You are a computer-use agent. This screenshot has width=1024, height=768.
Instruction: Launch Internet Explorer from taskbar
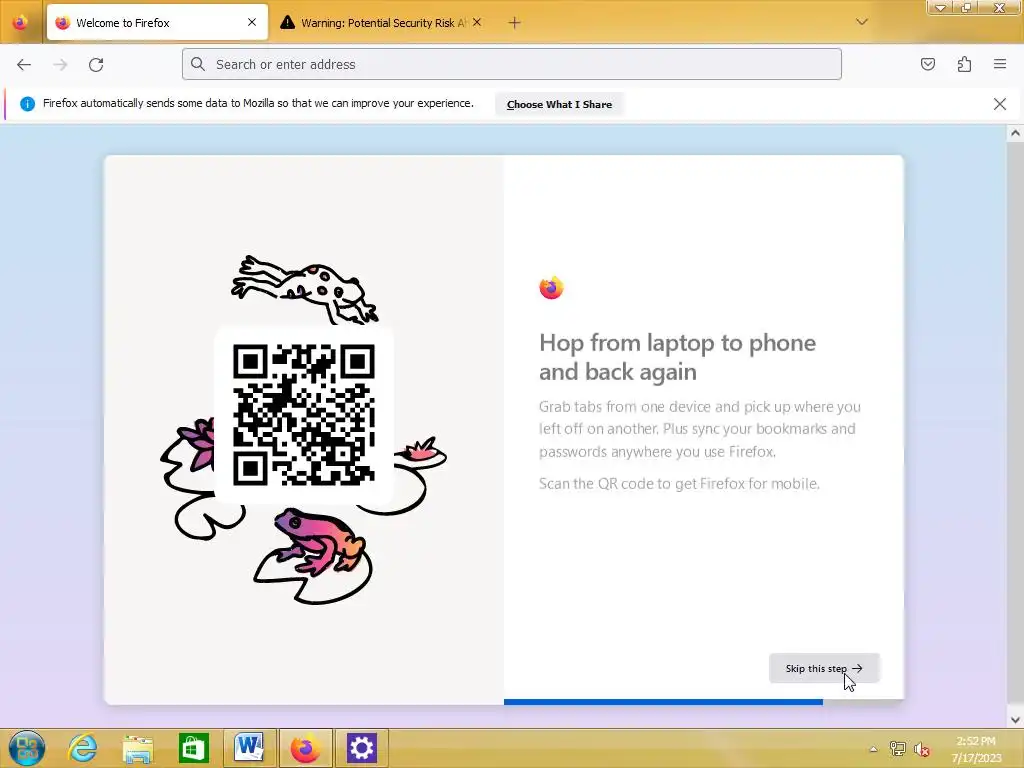pyautogui.click(x=82, y=748)
